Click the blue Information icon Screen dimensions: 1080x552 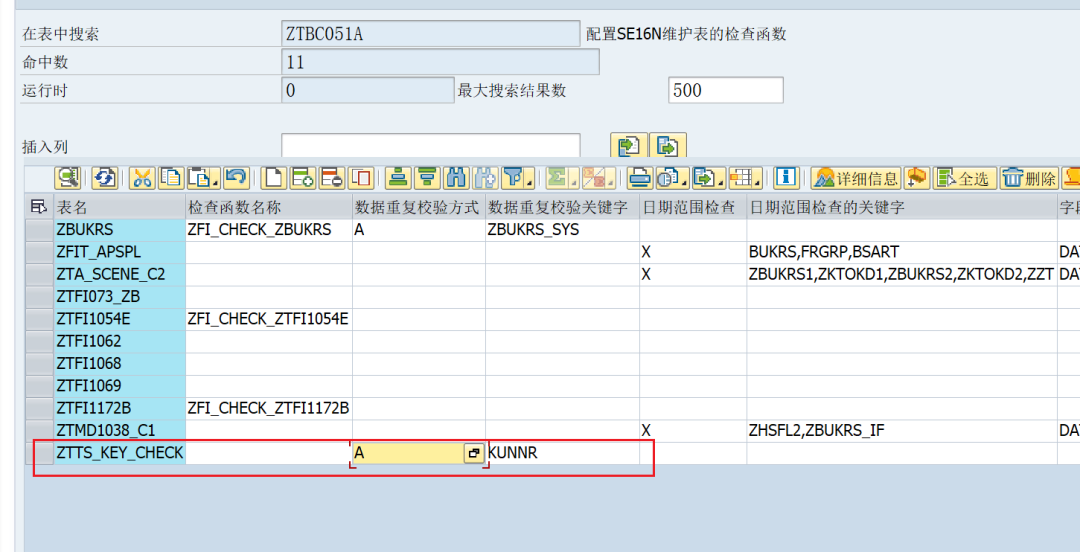tap(786, 177)
